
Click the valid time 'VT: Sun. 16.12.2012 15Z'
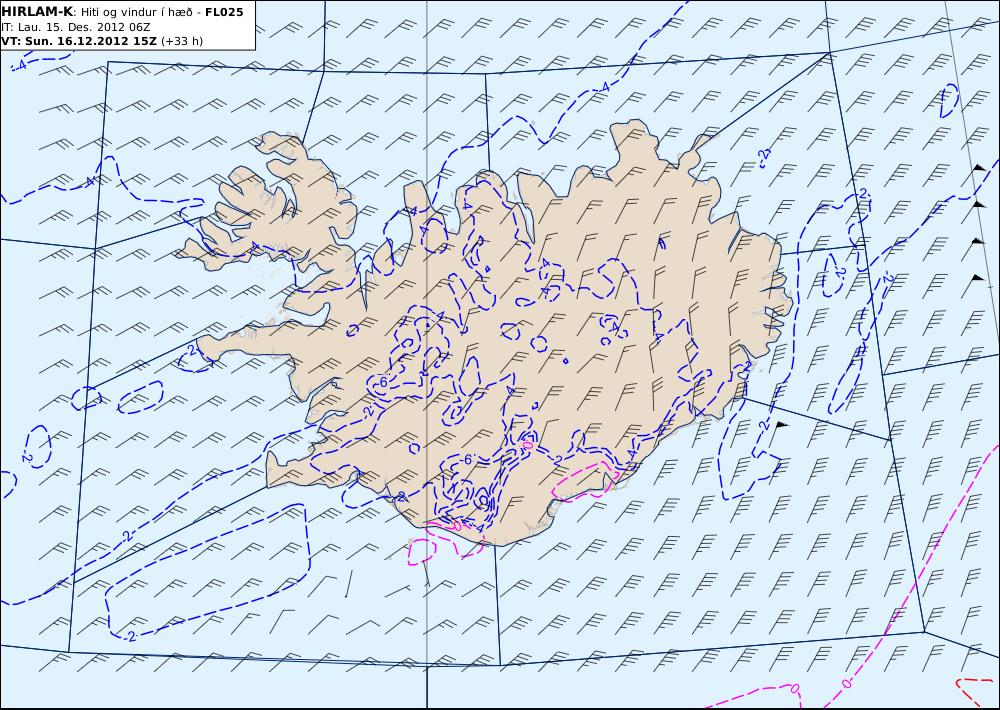coord(78,41)
